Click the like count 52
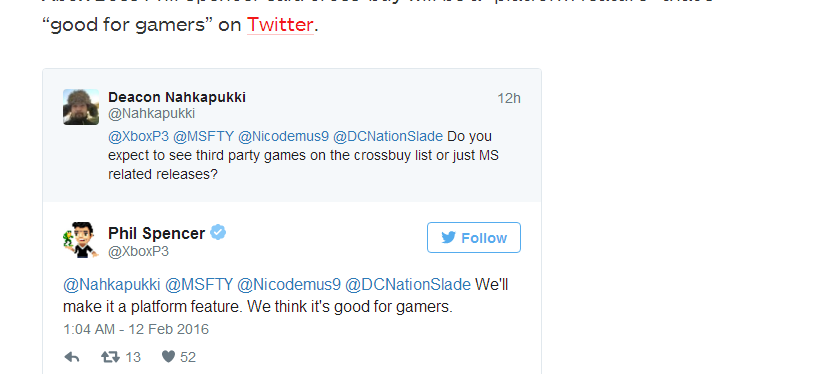This screenshot has height=374, width=825. (188, 357)
